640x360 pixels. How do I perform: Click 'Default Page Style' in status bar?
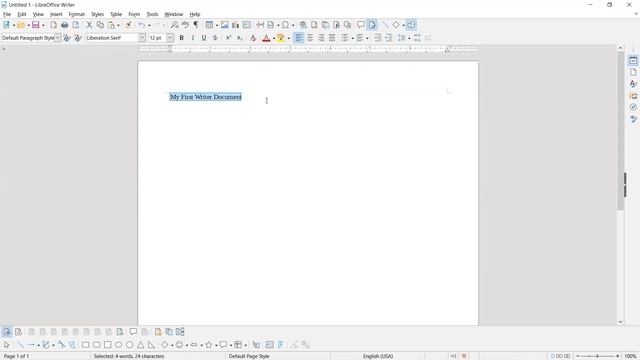[x=249, y=356]
